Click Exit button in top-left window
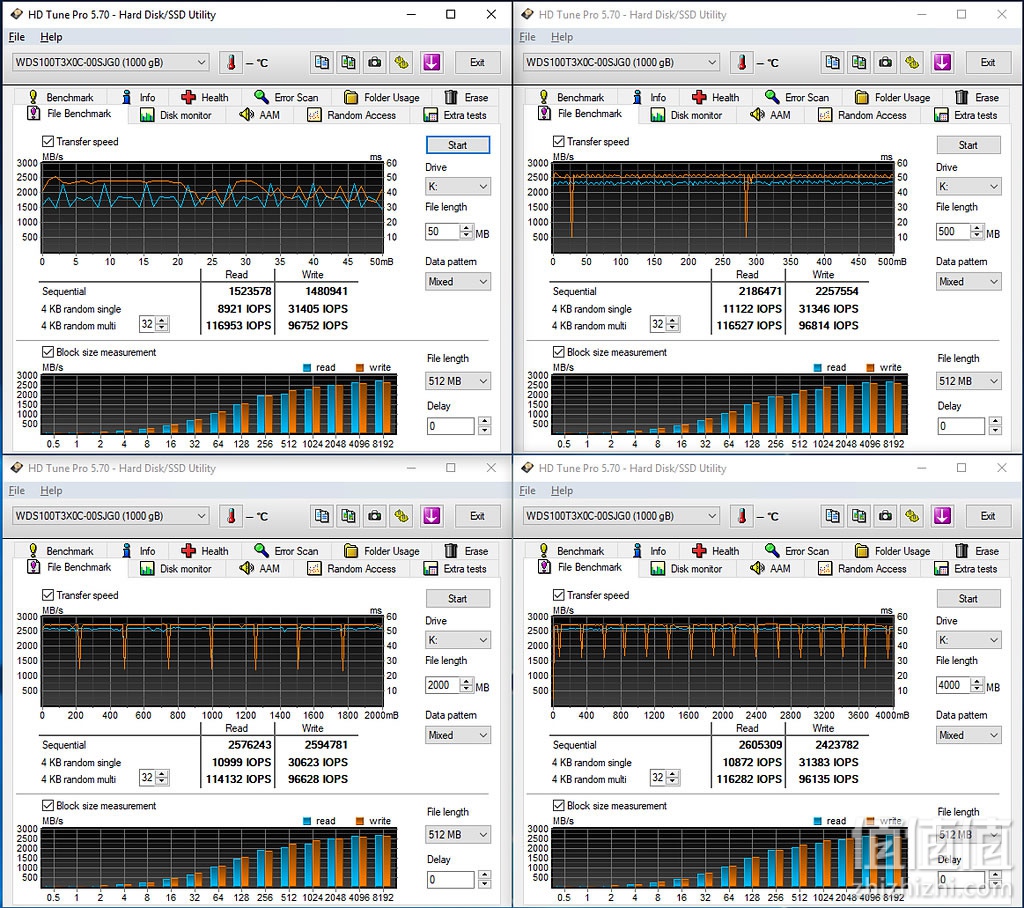 (477, 62)
